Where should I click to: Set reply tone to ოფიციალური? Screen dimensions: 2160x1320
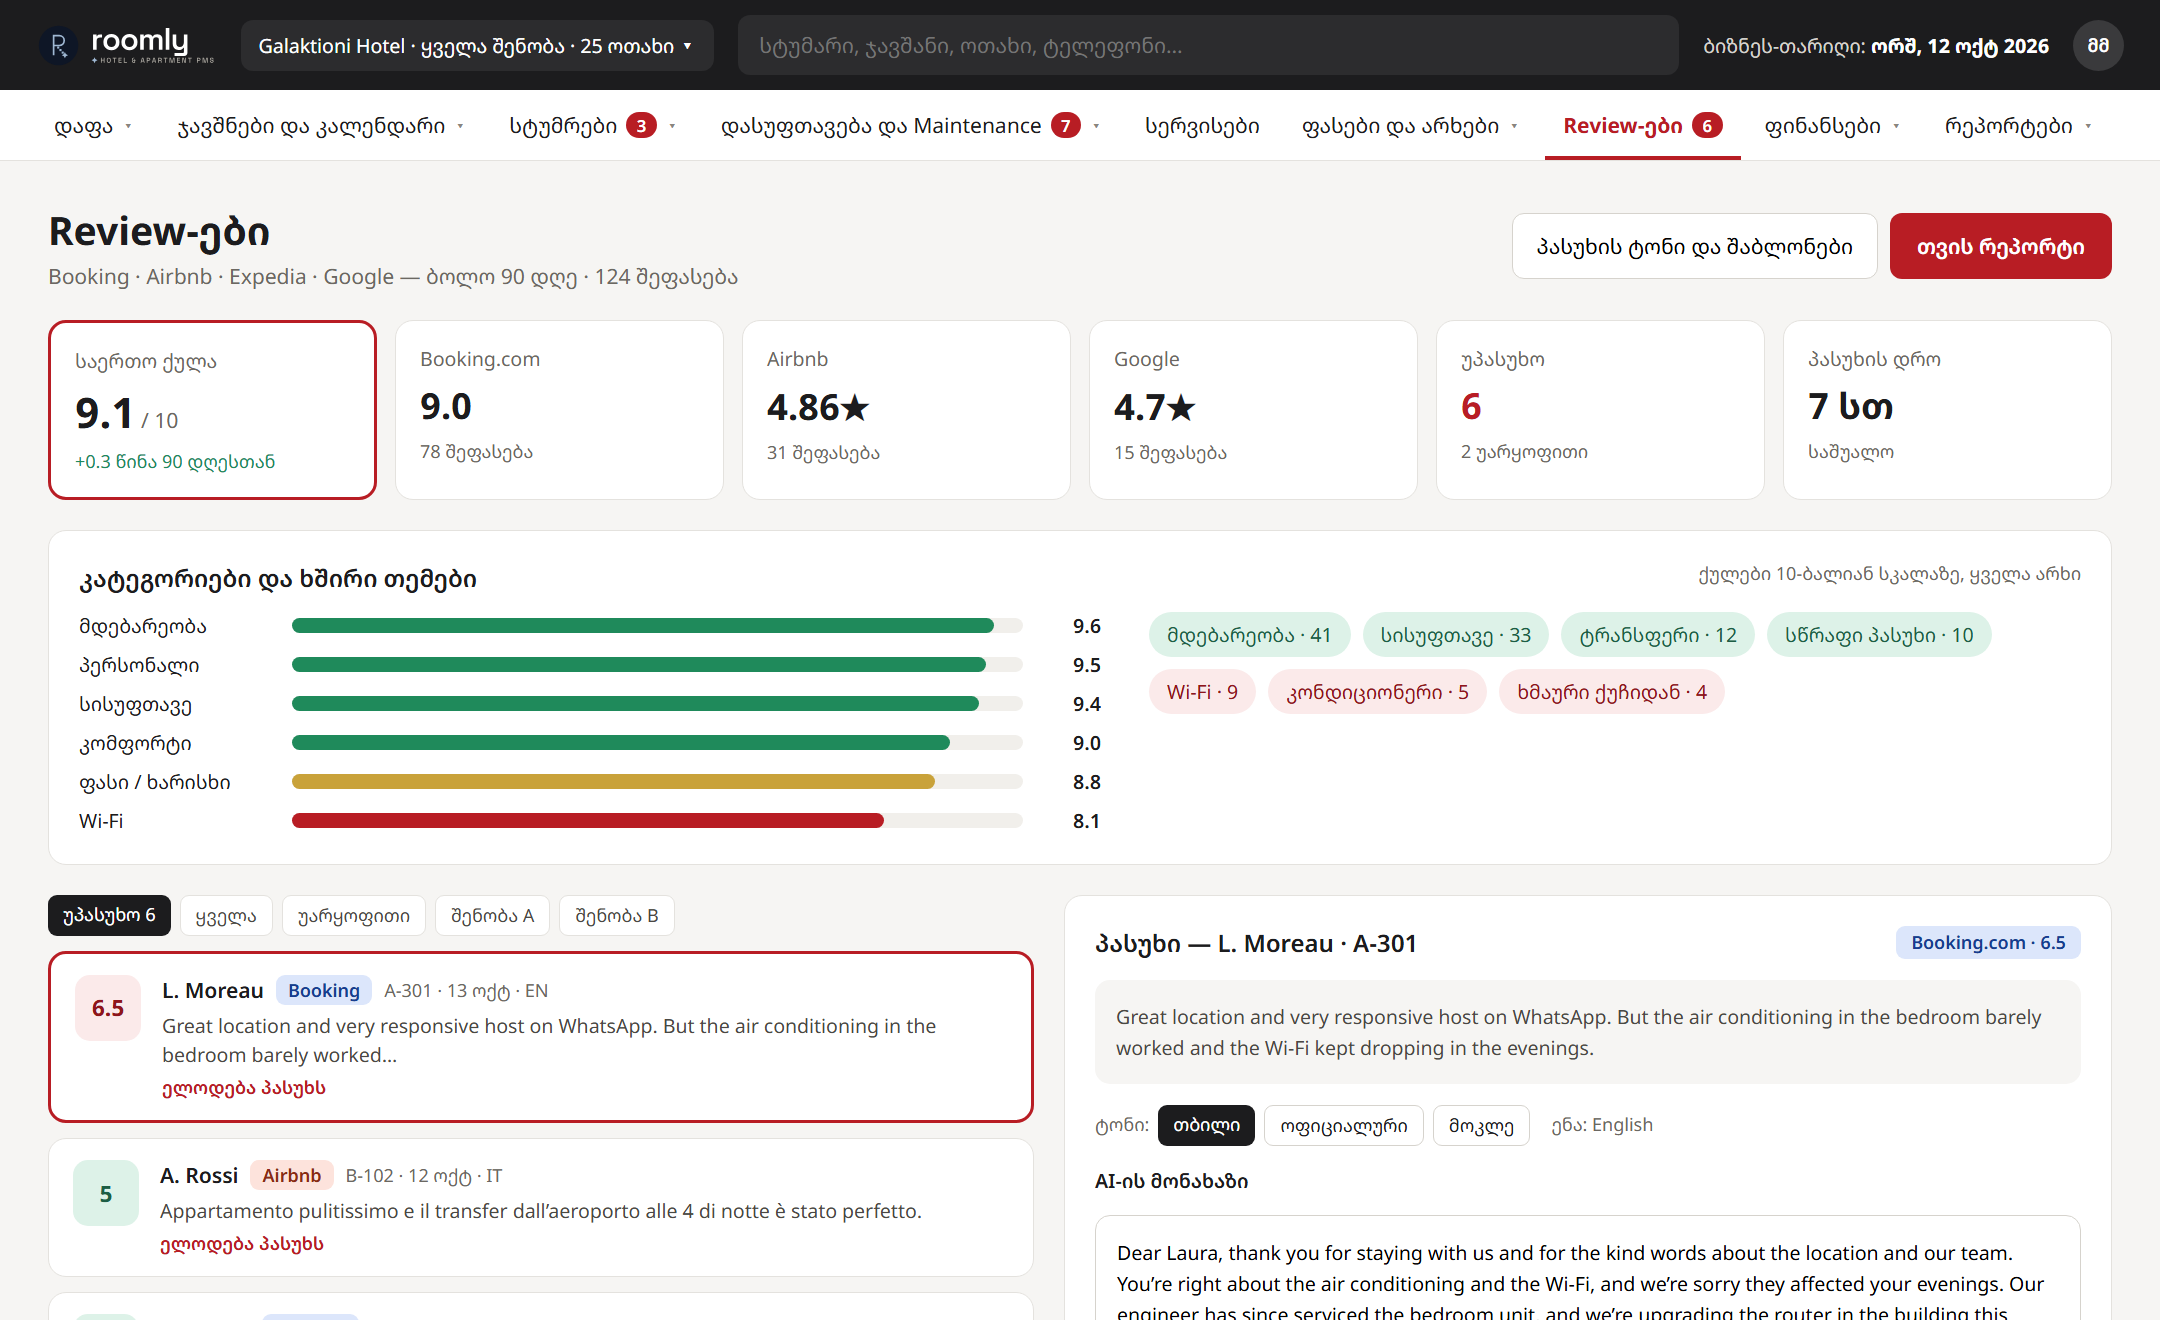pyautogui.click(x=1343, y=1125)
